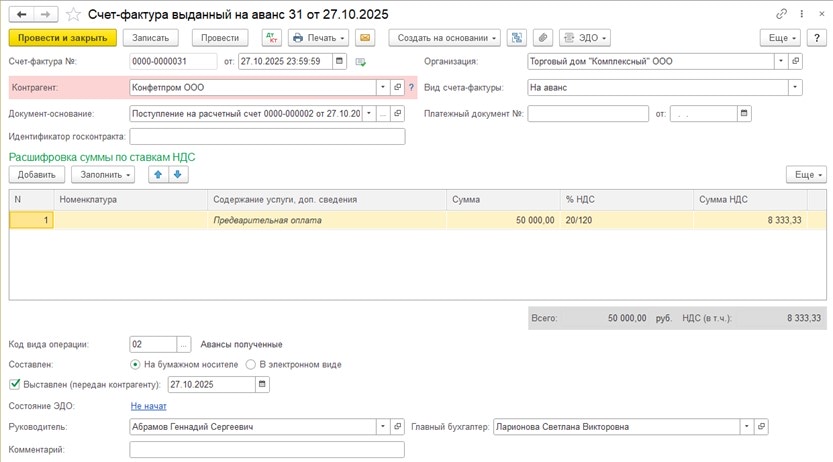Send document by email envelope icon
Screen dimensions: 833x462
365,38
